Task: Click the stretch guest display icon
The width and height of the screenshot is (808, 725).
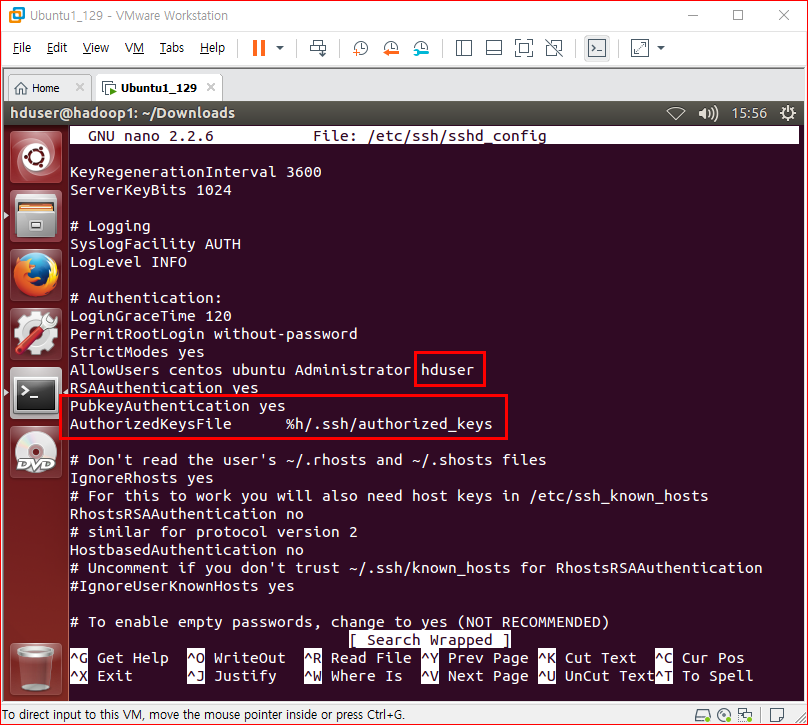Action: [639, 48]
